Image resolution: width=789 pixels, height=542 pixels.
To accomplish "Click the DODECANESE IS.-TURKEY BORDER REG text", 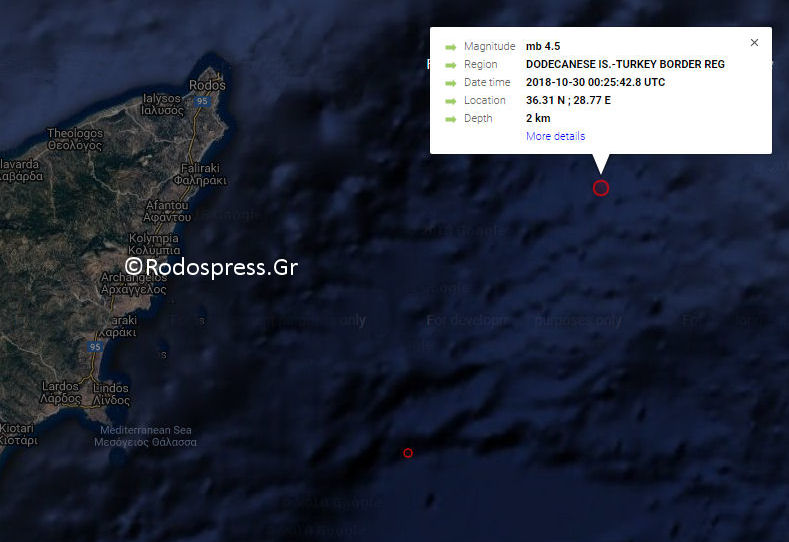I will tap(625, 64).
